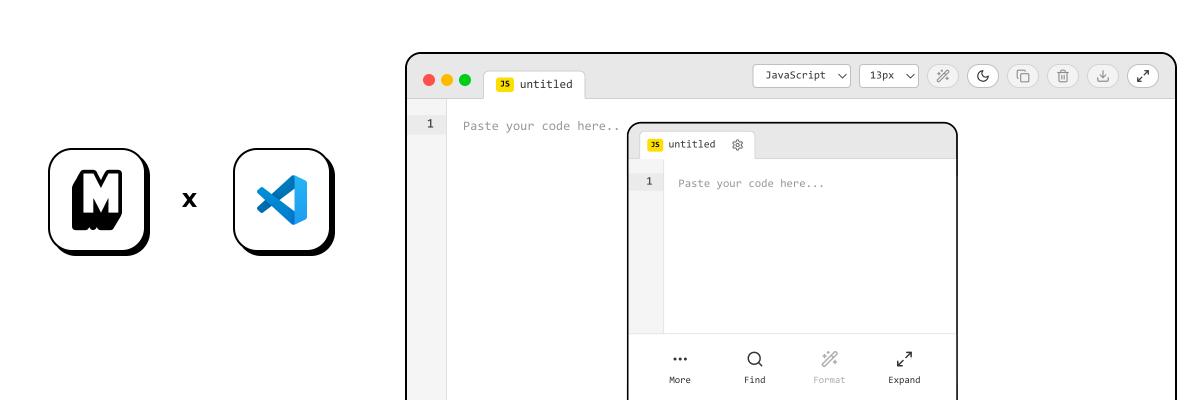Click the code placeholder in the large editor
This screenshot has width=1200, height=400.
[x=541, y=126]
